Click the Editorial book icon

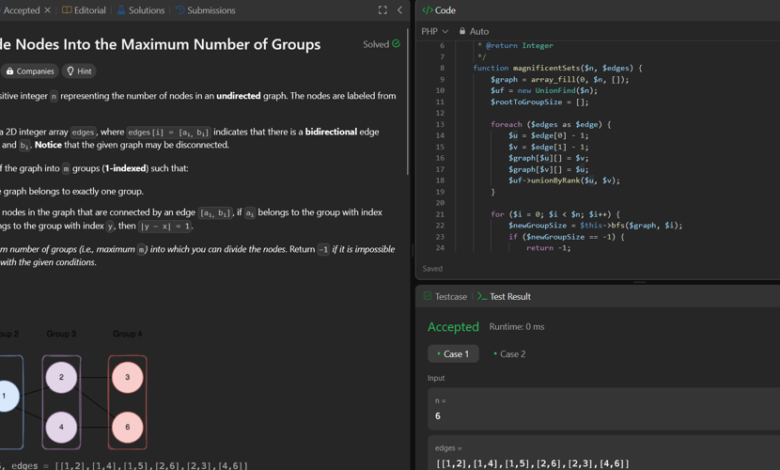pyautogui.click(x=67, y=10)
